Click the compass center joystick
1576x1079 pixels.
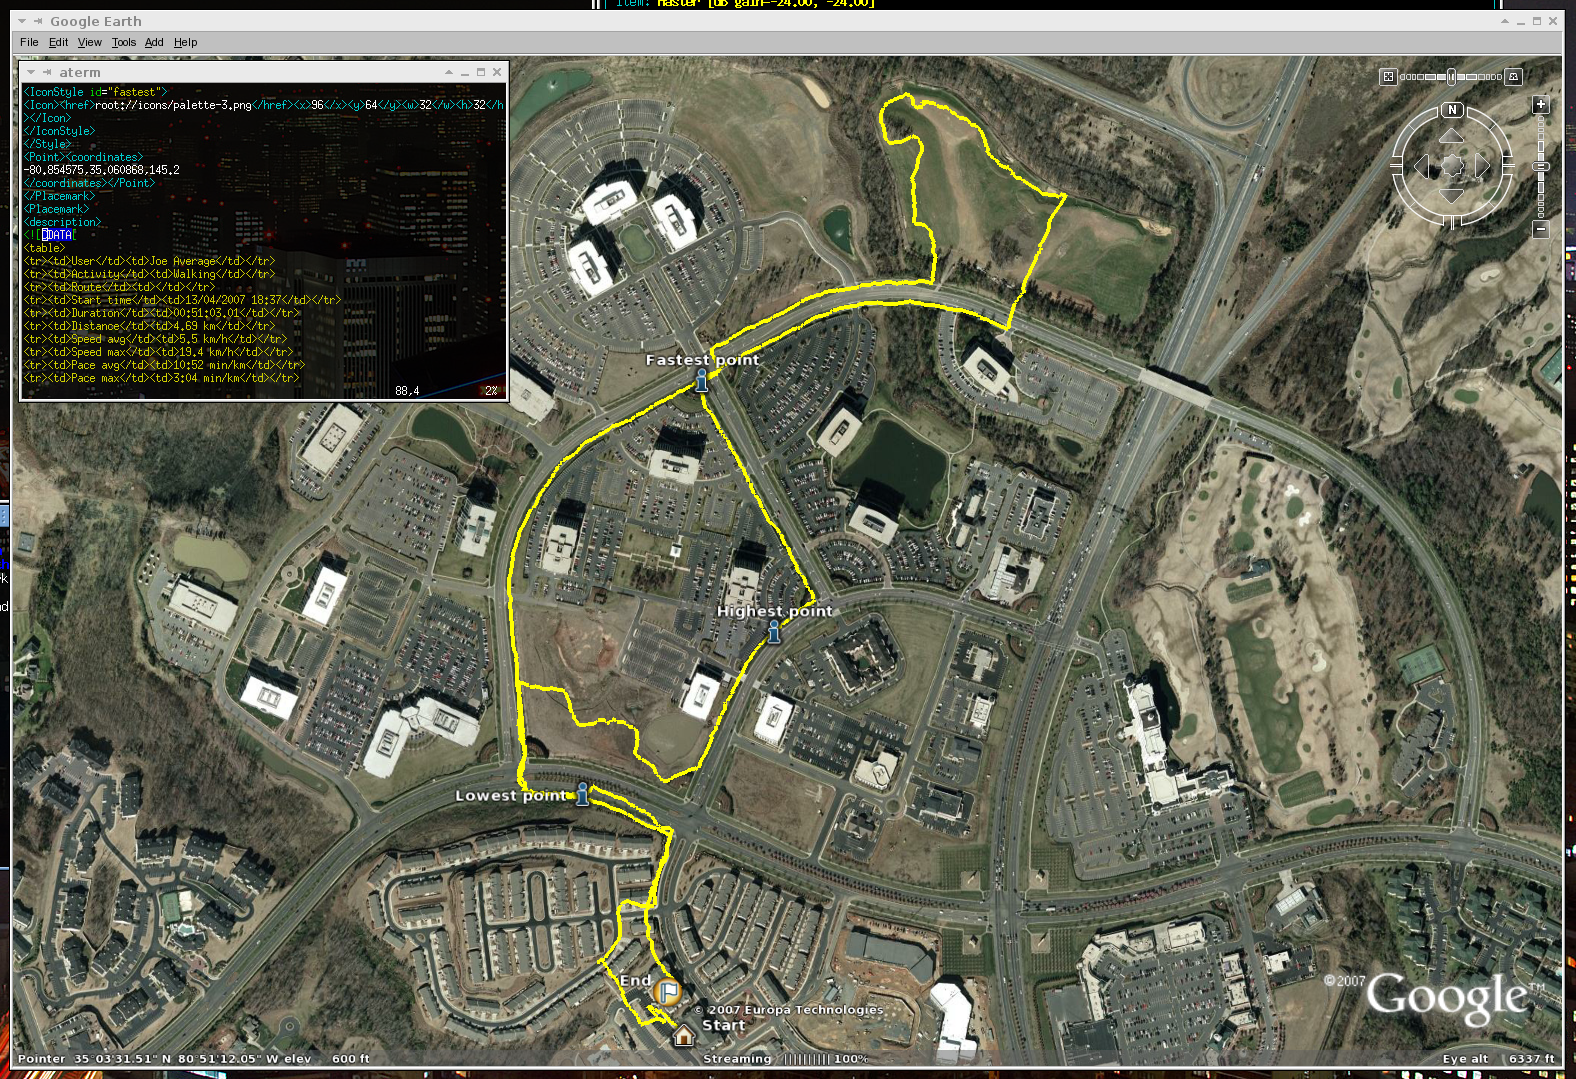click(1452, 166)
